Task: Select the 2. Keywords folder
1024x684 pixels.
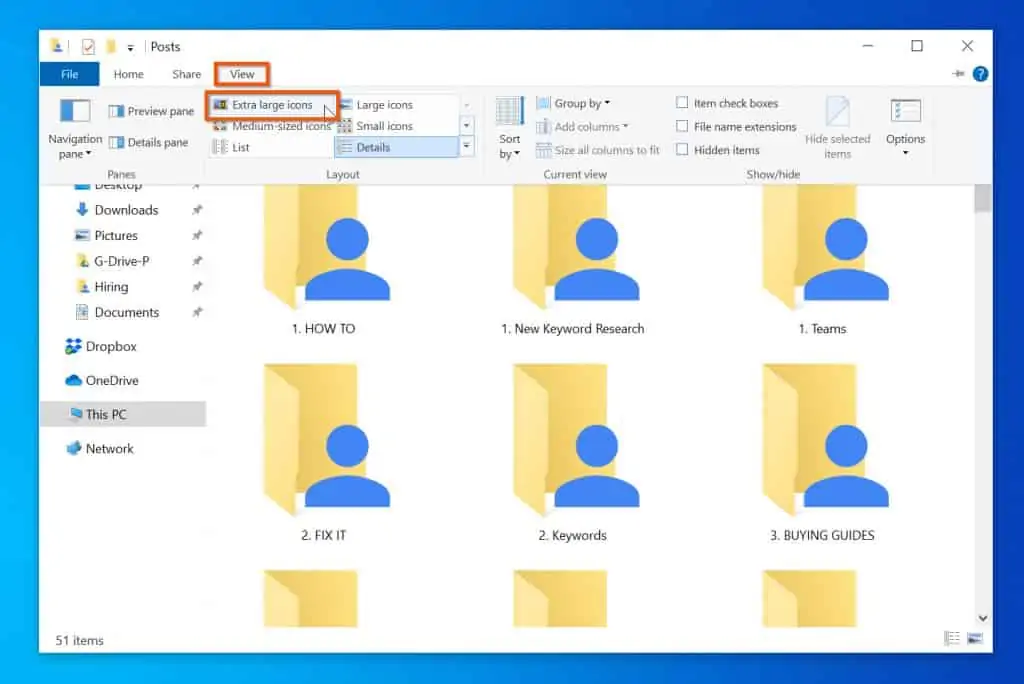Action: coord(573,454)
